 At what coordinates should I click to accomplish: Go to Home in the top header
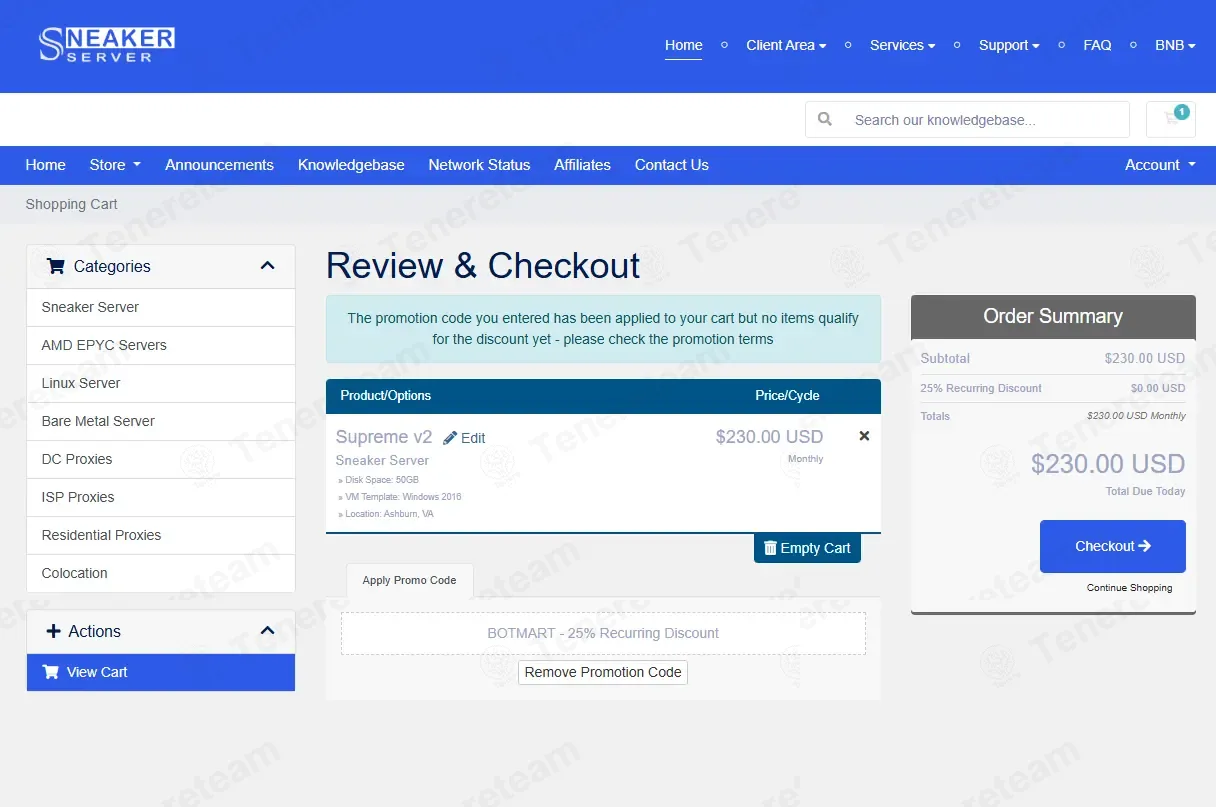tap(683, 45)
